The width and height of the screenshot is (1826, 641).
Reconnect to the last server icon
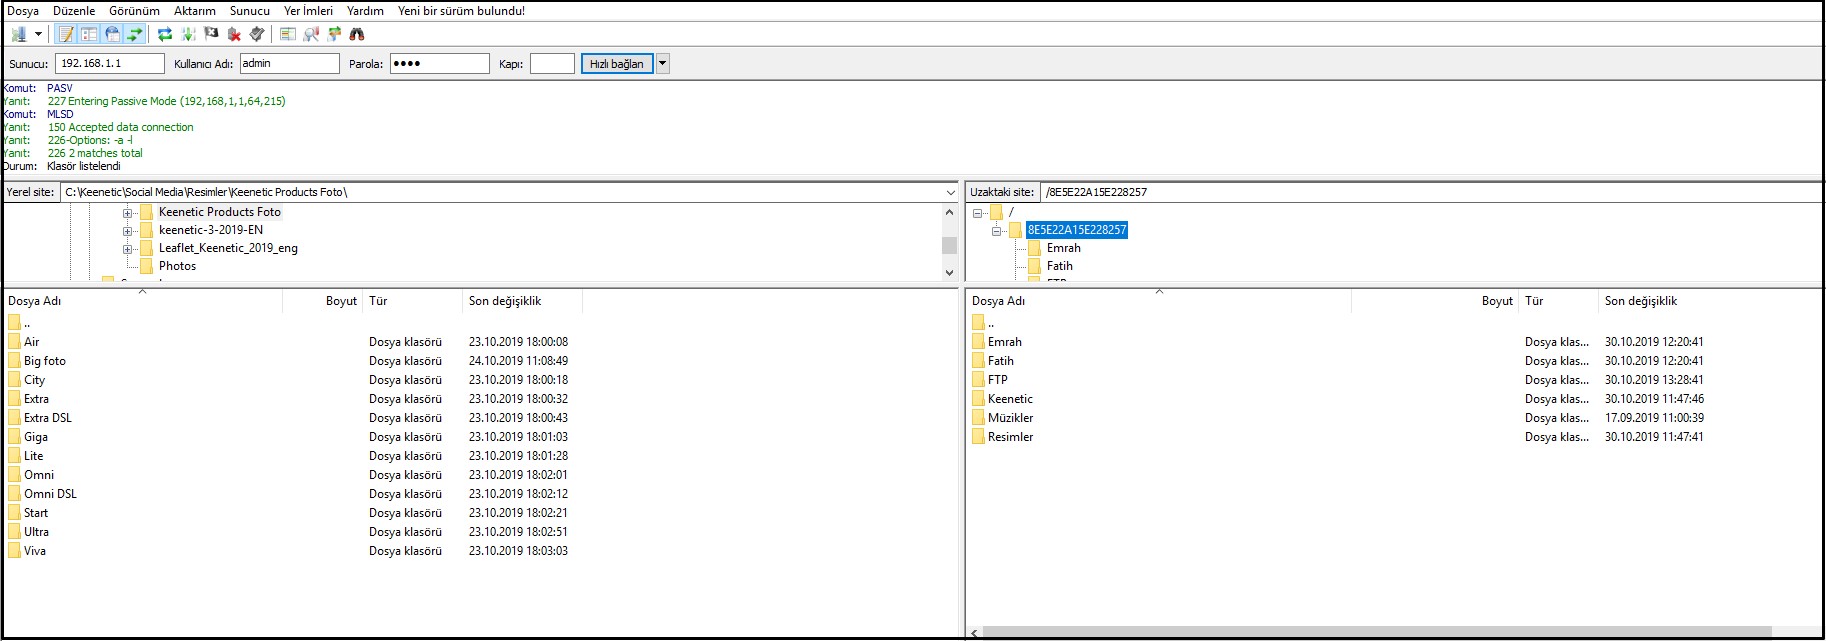(257, 34)
